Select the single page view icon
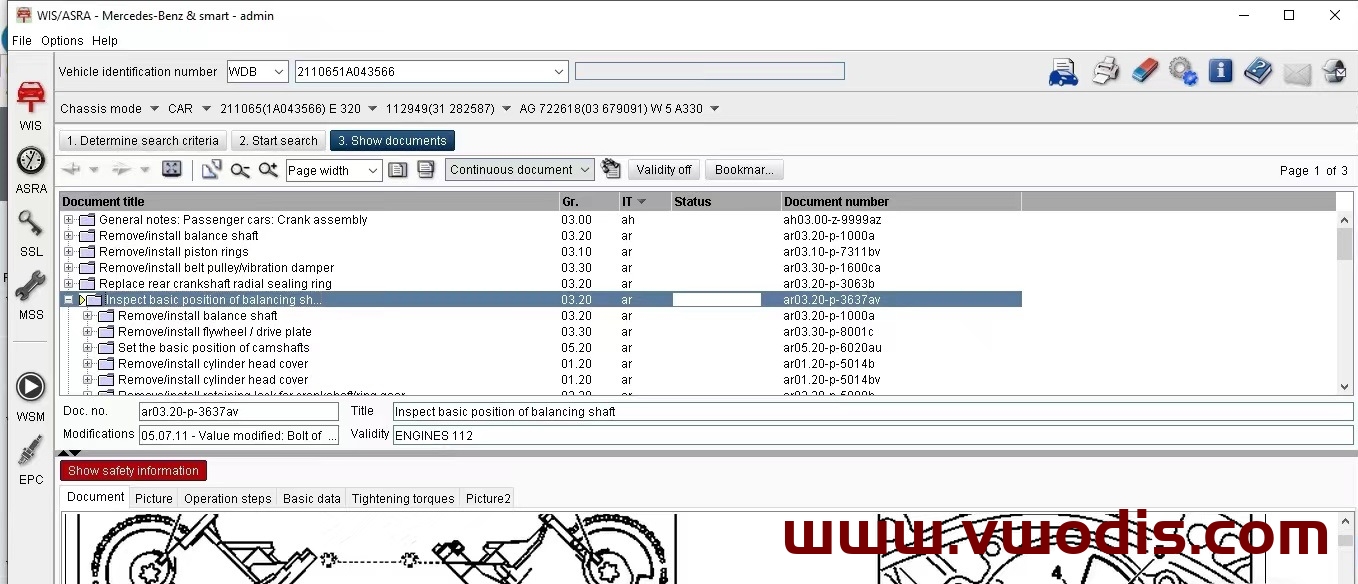The height and width of the screenshot is (584, 1358). click(398, 170)
